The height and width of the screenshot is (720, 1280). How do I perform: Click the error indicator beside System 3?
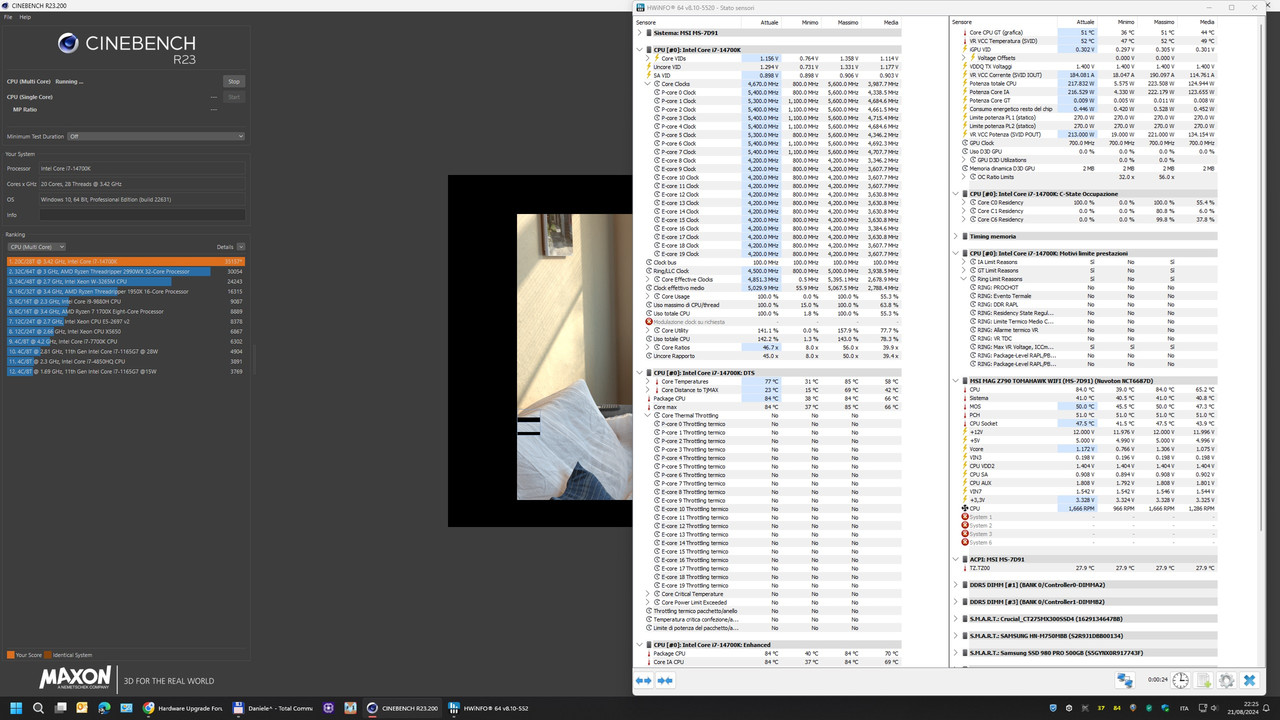[x=965, y=533]
